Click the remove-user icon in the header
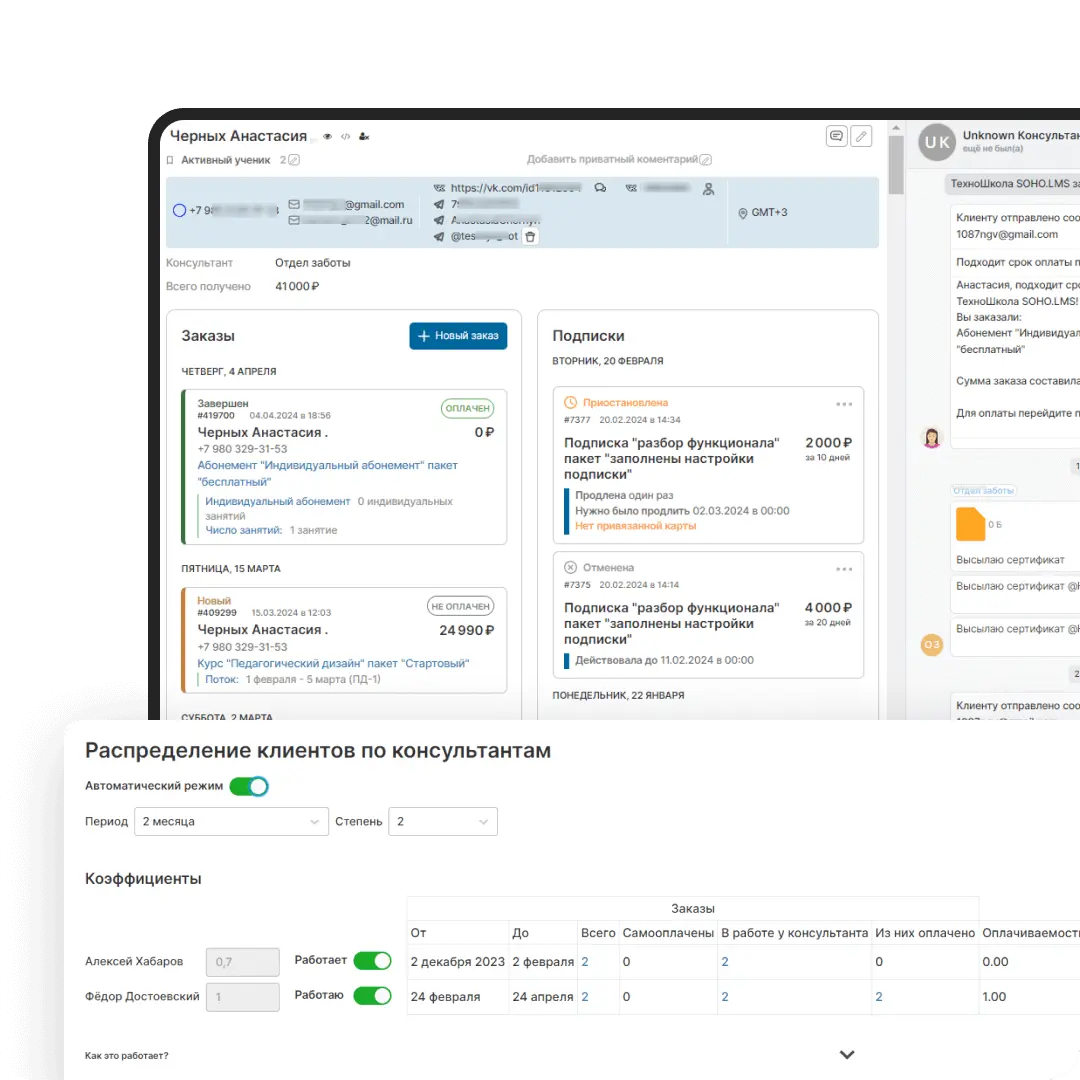This screenshot has height=1080, width=1080. click(364, 137)
